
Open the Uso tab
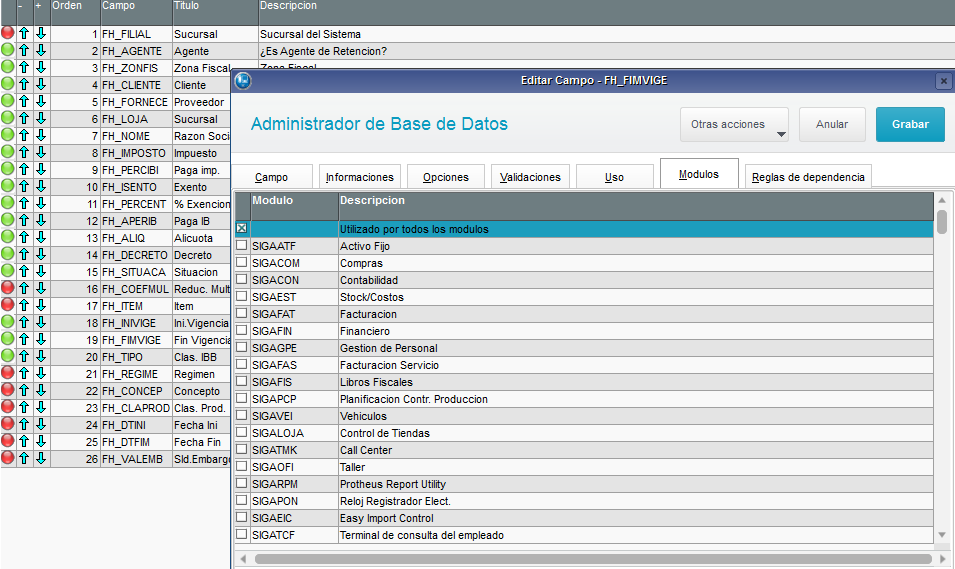[615, 177]
